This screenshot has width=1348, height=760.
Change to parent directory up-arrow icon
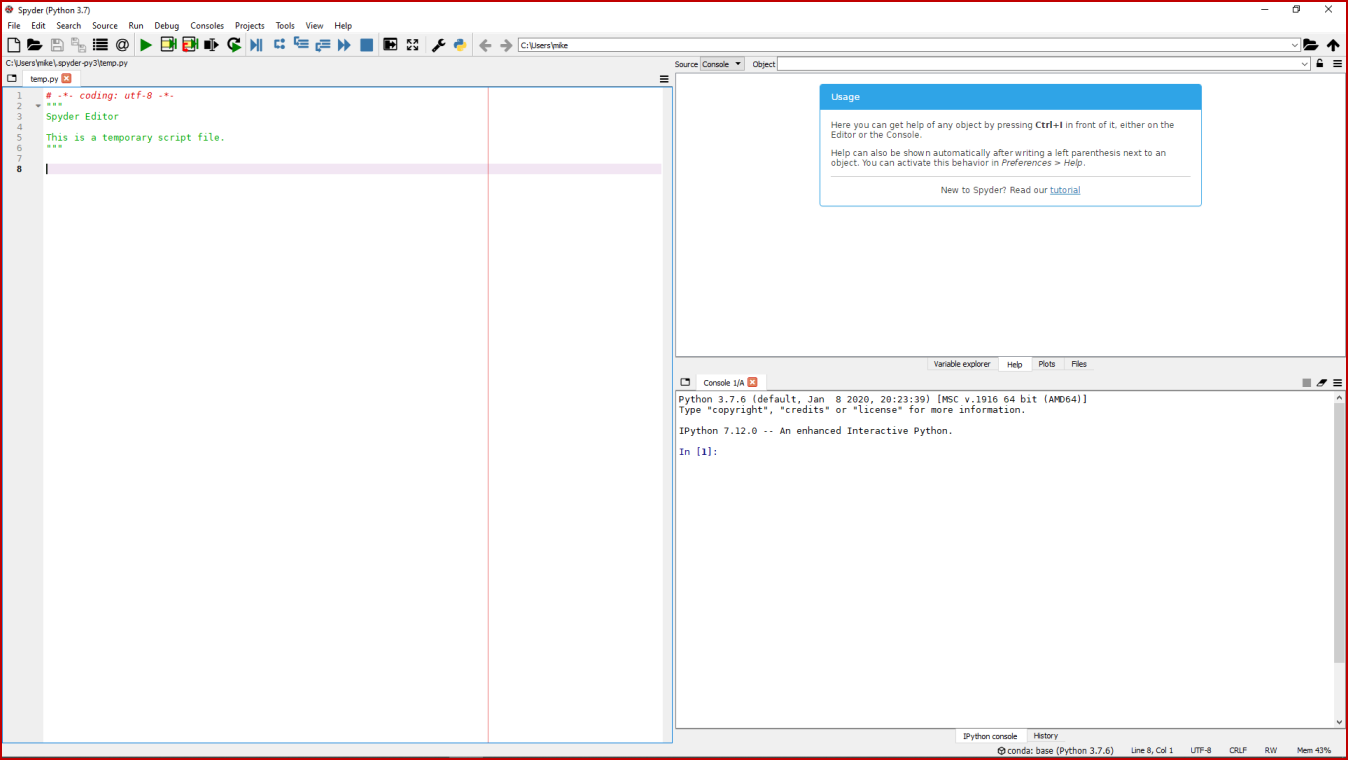pos(1333,45)
